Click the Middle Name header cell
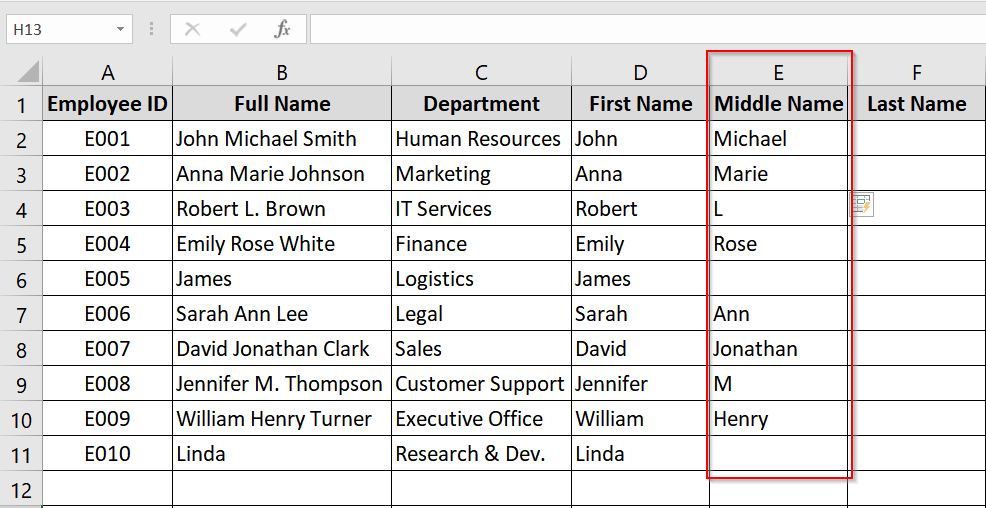 point(778,104)
